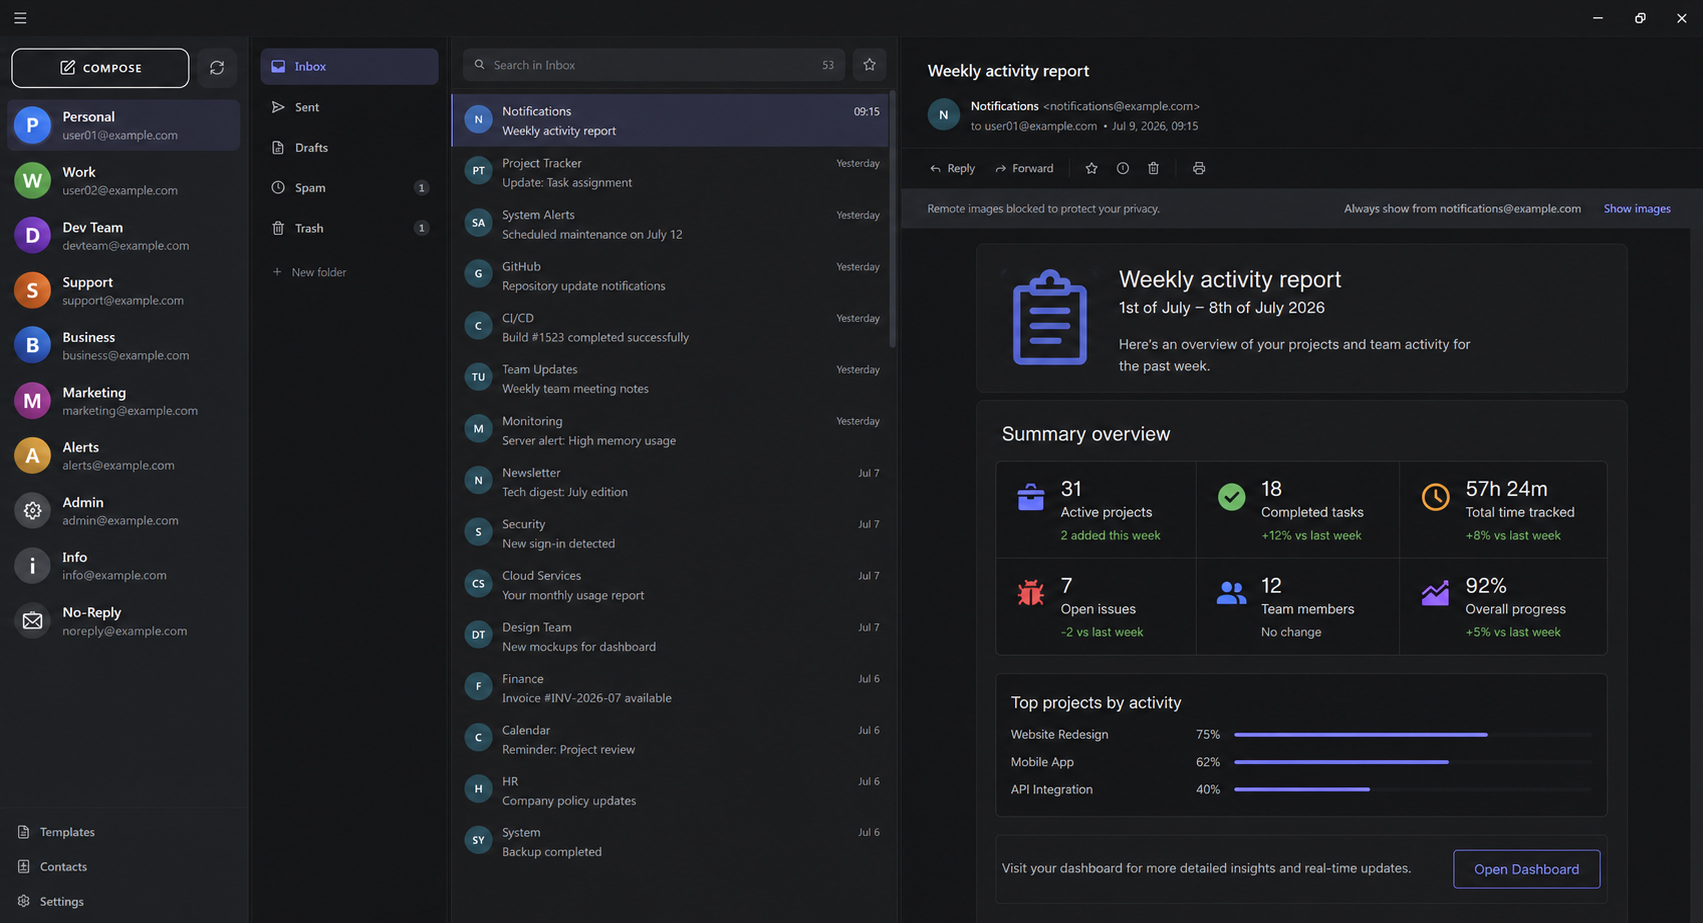This screenshot has height=923, width=1703.
Task: Click the Templates icon in sidebar
Action: (x=24, y=832)
